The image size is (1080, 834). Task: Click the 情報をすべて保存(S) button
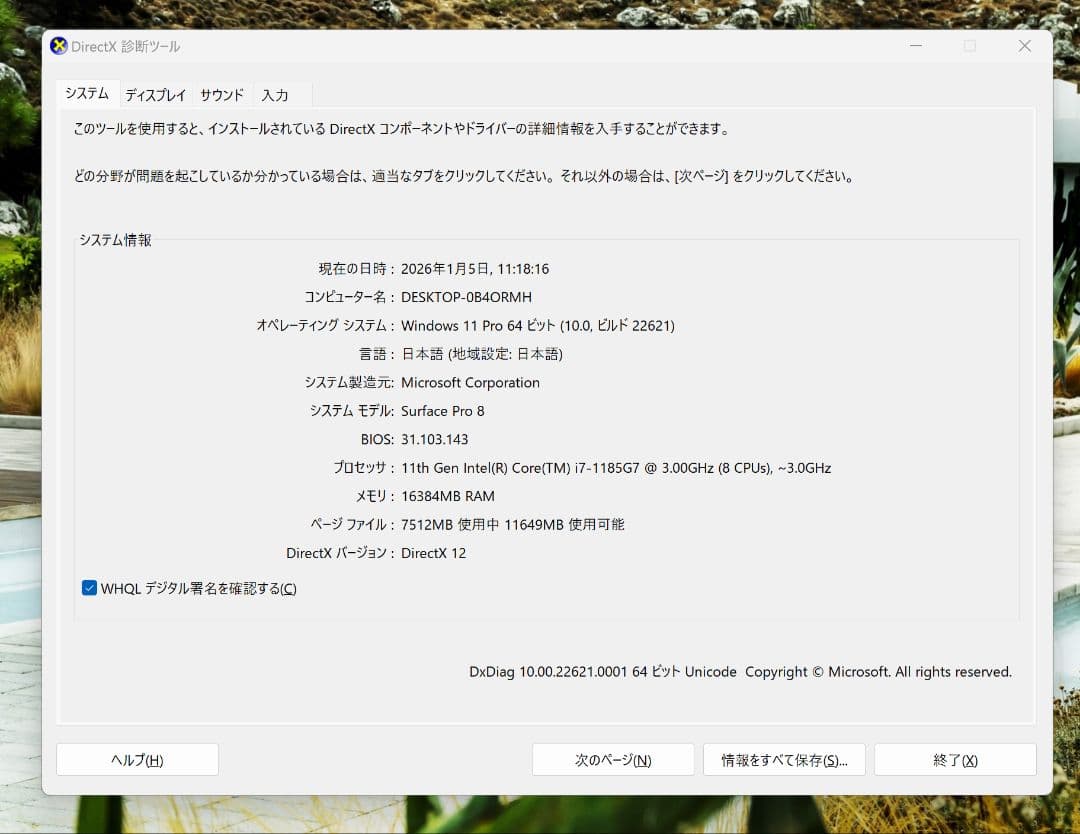click(x=784, y=759)
